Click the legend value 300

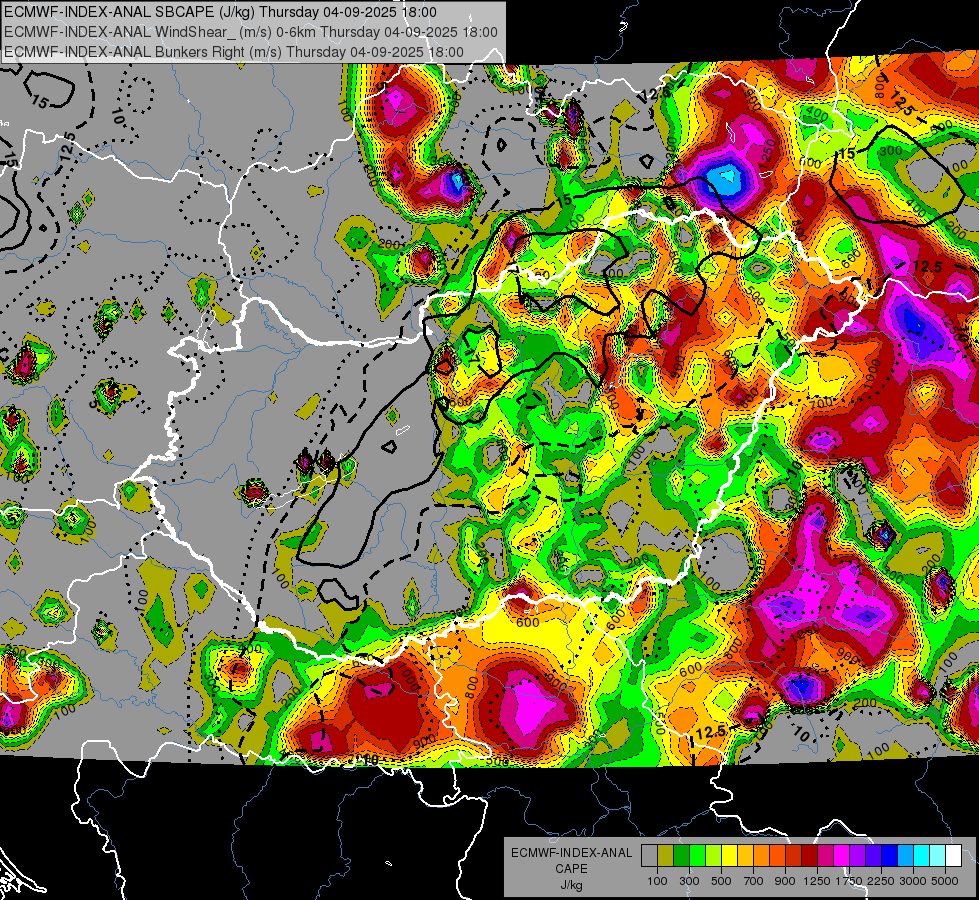[689, 881]
